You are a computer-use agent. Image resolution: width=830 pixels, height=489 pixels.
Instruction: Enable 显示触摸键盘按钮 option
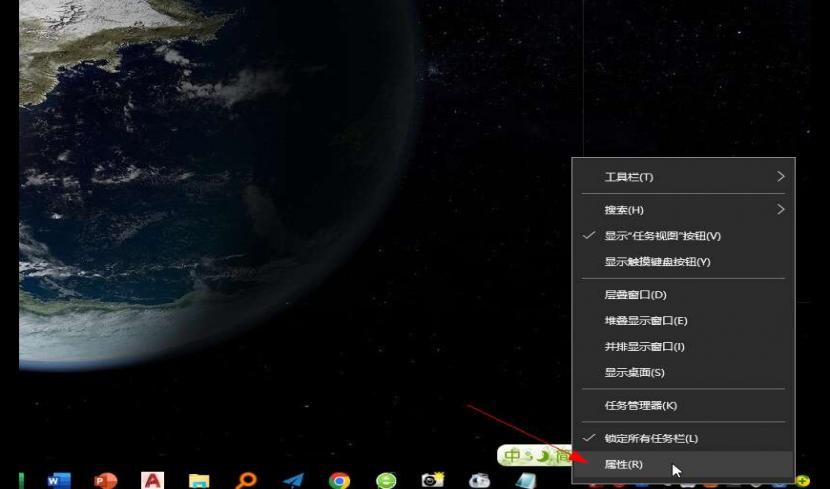pos(657,262)
